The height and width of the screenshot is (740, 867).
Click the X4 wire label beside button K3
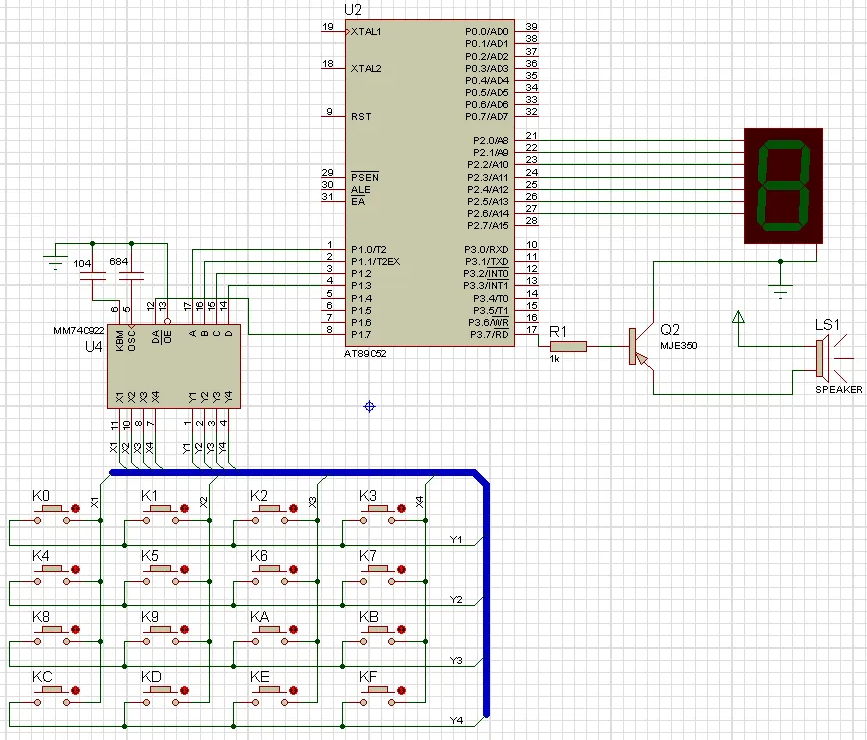click(x=420, y=502)
